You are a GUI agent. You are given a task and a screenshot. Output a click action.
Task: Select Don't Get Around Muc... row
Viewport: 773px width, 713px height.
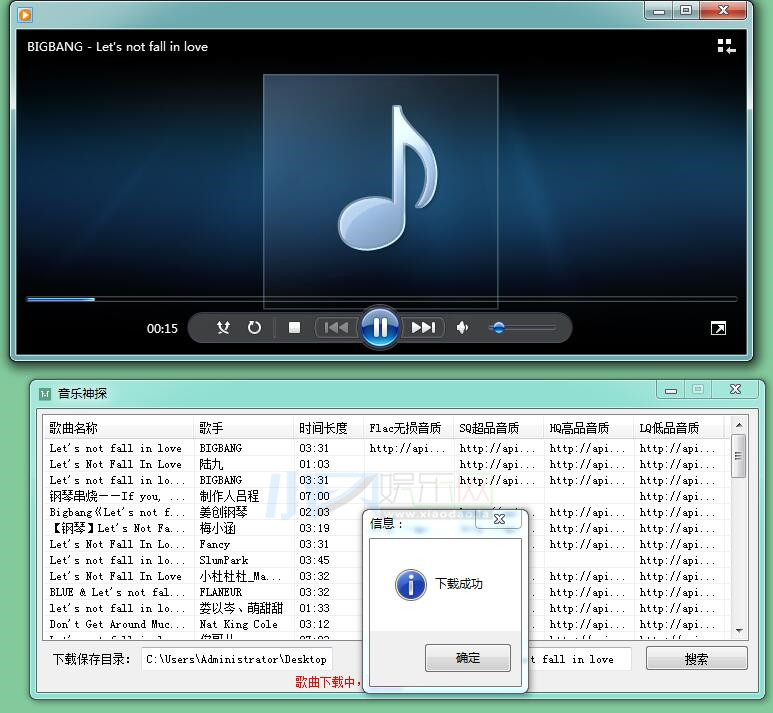(x=387, y=624)
